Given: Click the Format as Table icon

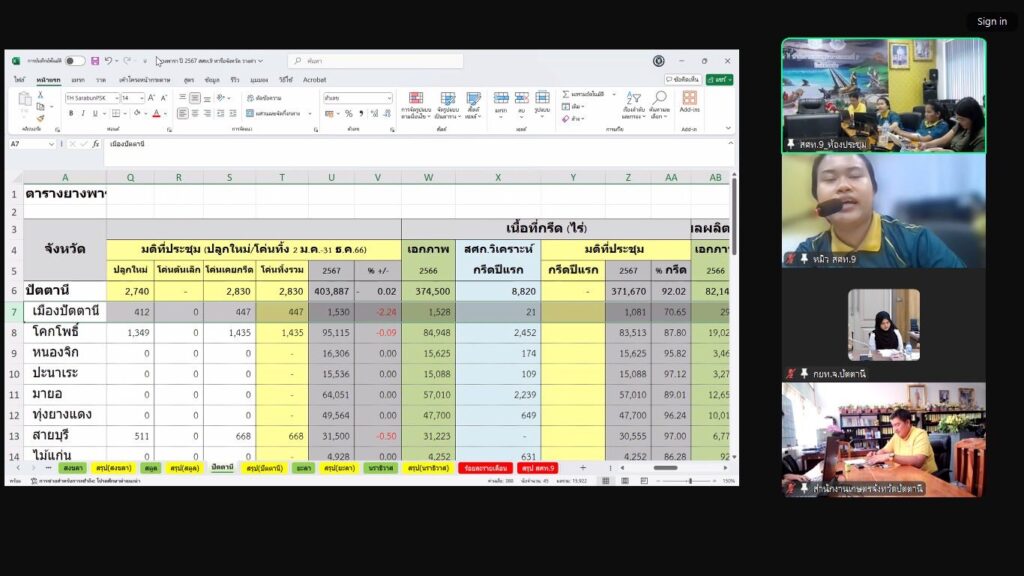Looking at the screenshot, I should 447,98.
